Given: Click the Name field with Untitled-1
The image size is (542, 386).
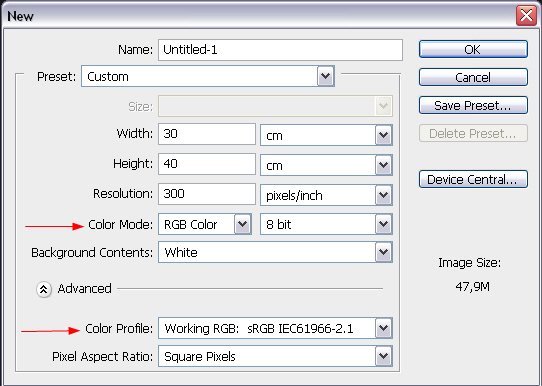Looking at the screenshot, I should click(x=280, y=50).
